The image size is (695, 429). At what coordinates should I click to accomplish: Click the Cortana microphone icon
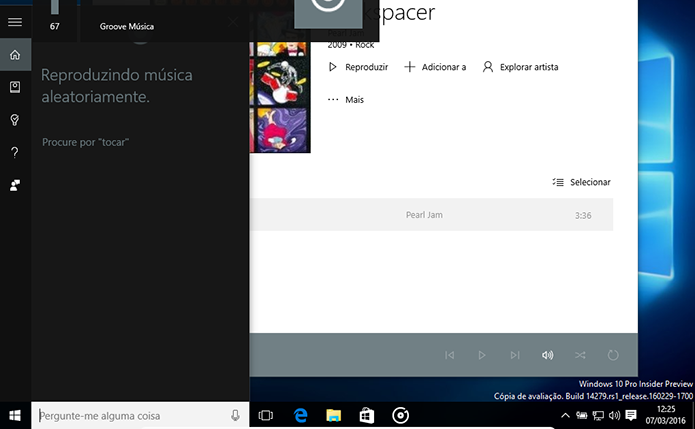click(235, 415)
